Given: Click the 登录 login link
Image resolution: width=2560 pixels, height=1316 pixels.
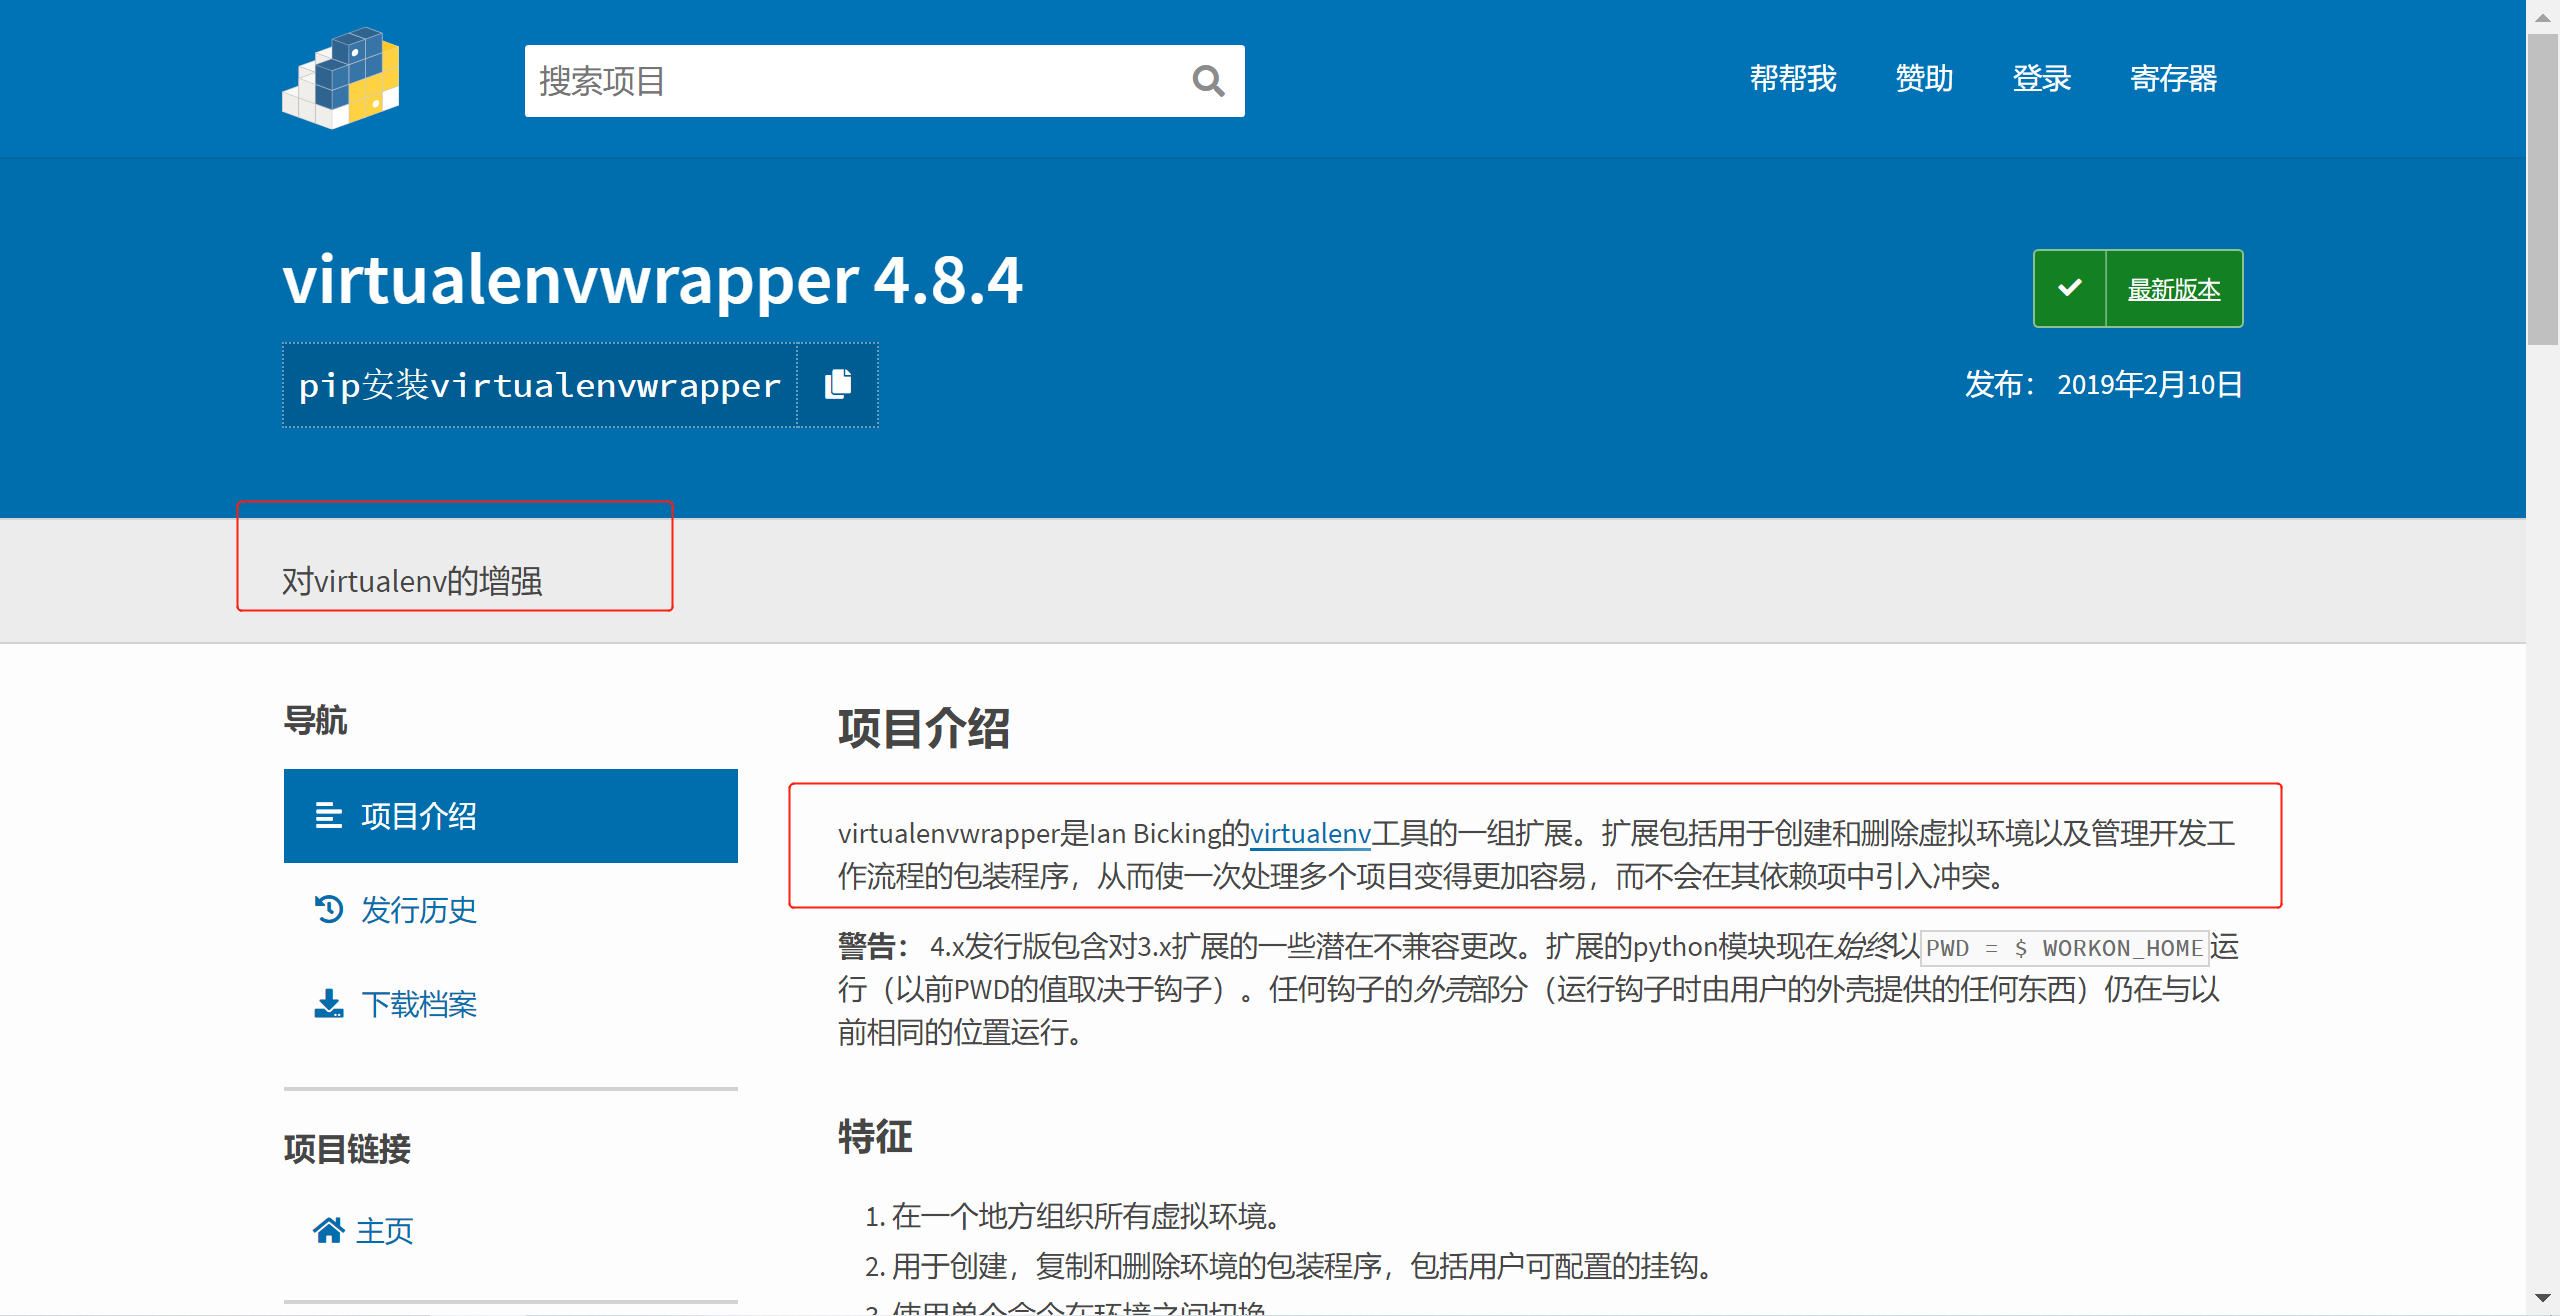Looking at the screenshot, I should pyautogui.click(x=2041, y=78).
